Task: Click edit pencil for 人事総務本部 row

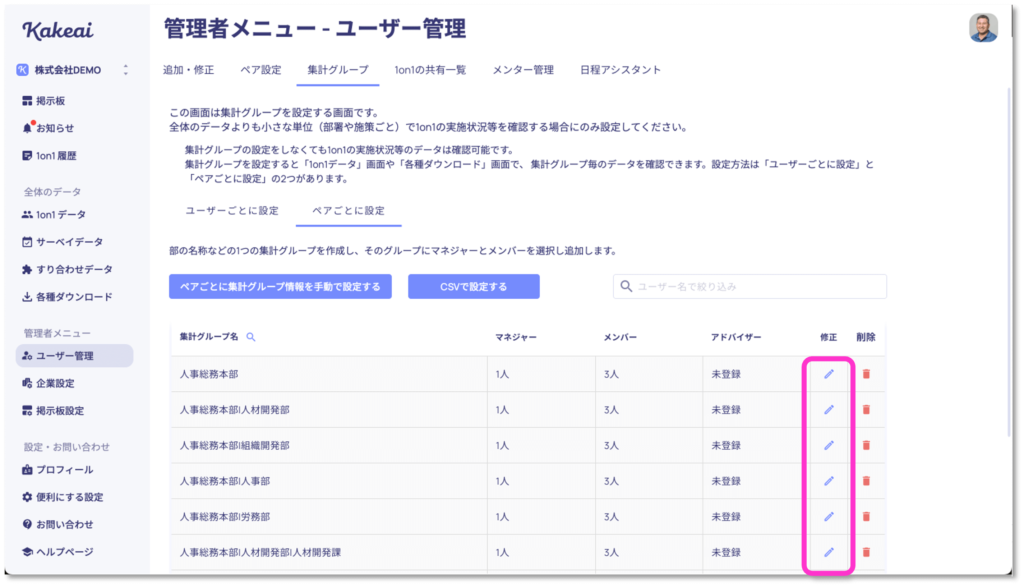Action: 829,374
